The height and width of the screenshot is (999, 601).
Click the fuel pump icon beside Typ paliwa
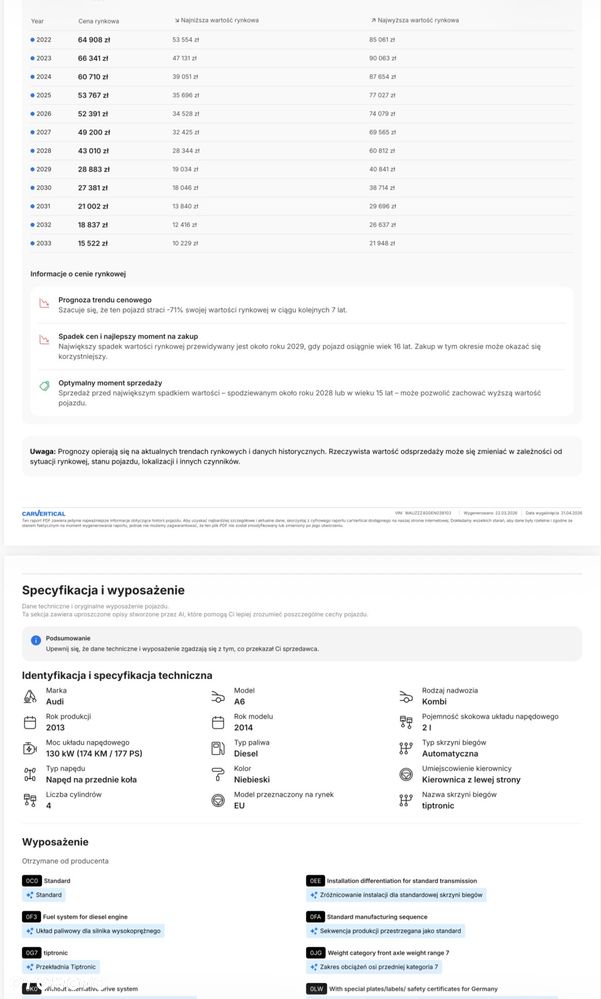217,747
